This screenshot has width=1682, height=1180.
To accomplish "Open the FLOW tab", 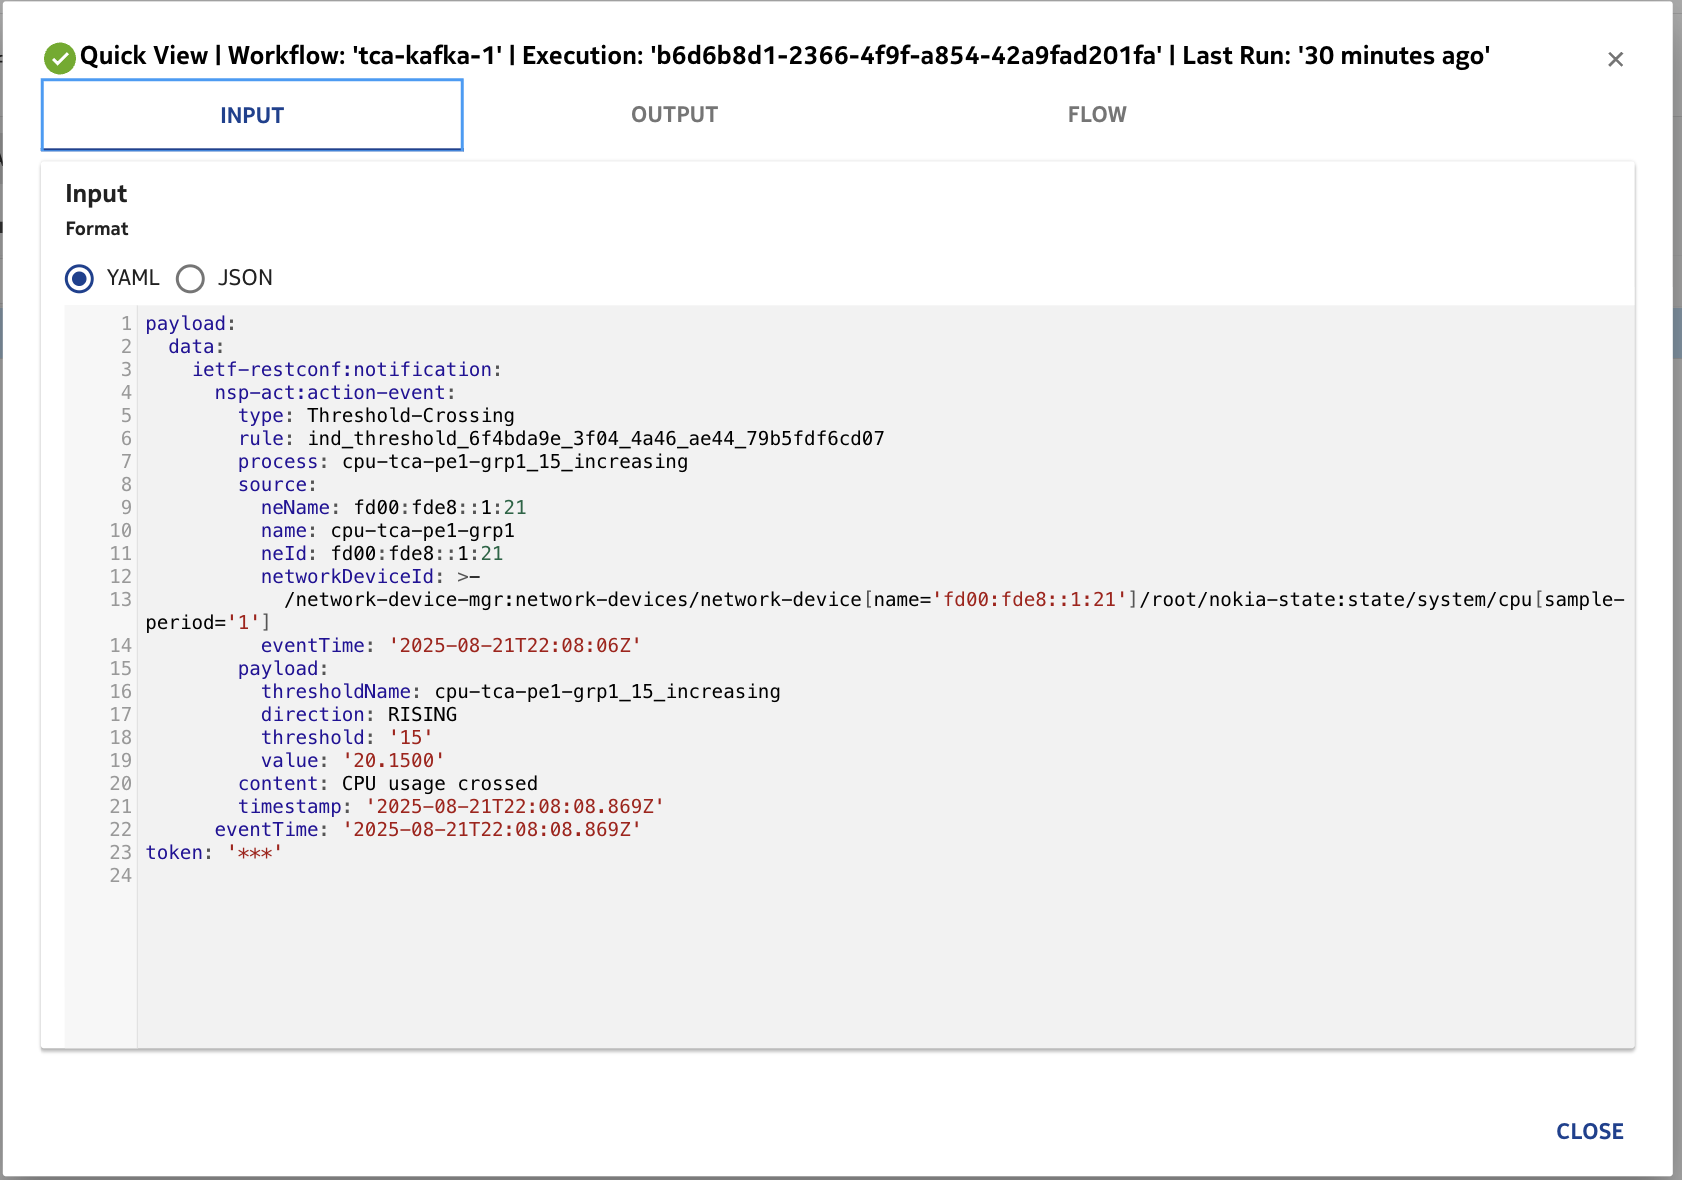I will (1096, 115).
